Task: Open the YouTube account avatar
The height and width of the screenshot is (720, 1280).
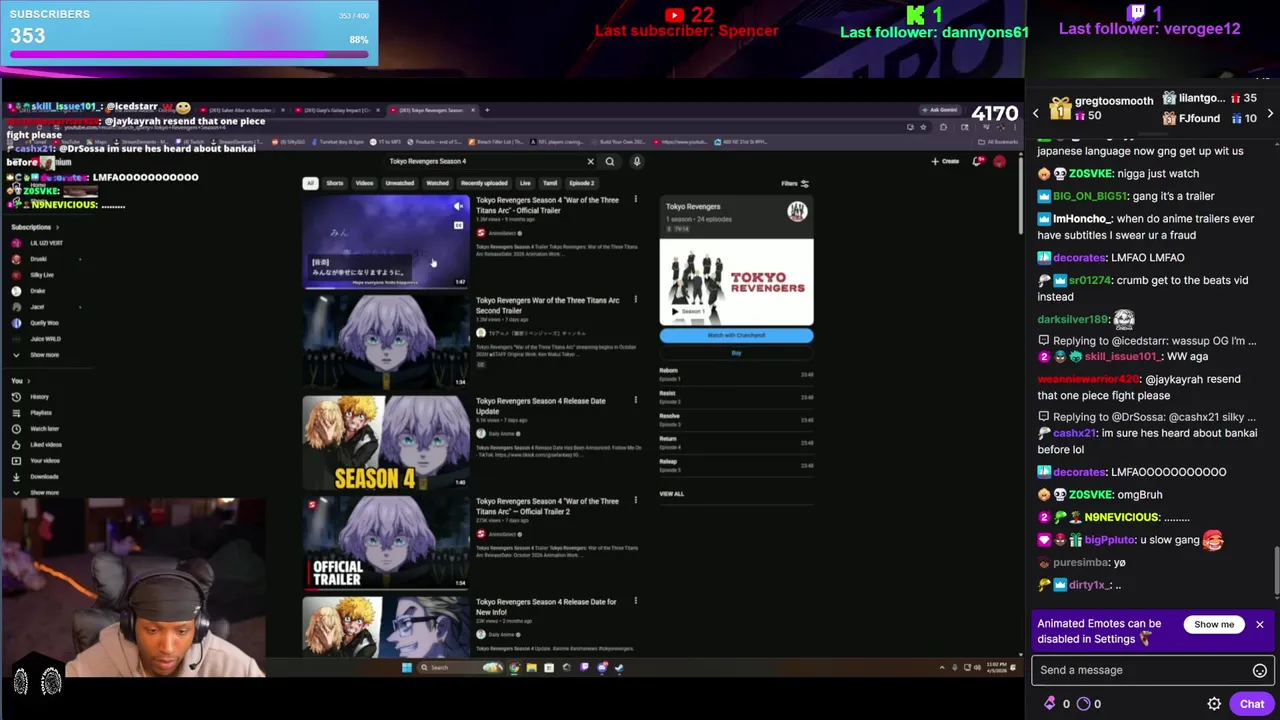Action: (x=999, y=161)
